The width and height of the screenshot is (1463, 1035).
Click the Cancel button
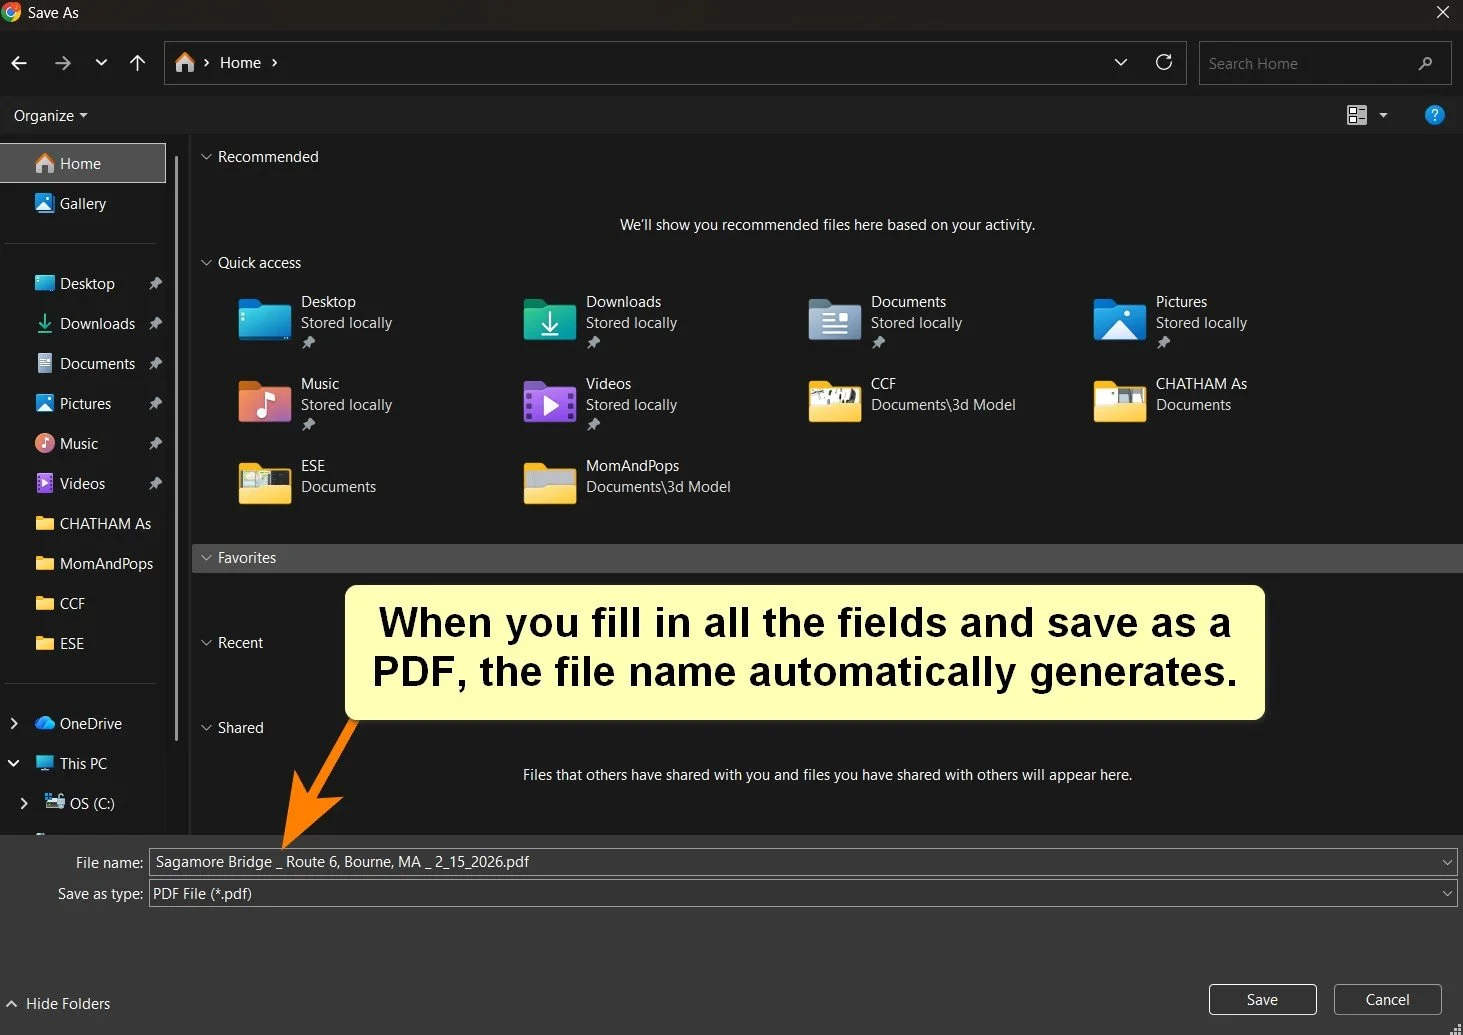point(1387,999)
